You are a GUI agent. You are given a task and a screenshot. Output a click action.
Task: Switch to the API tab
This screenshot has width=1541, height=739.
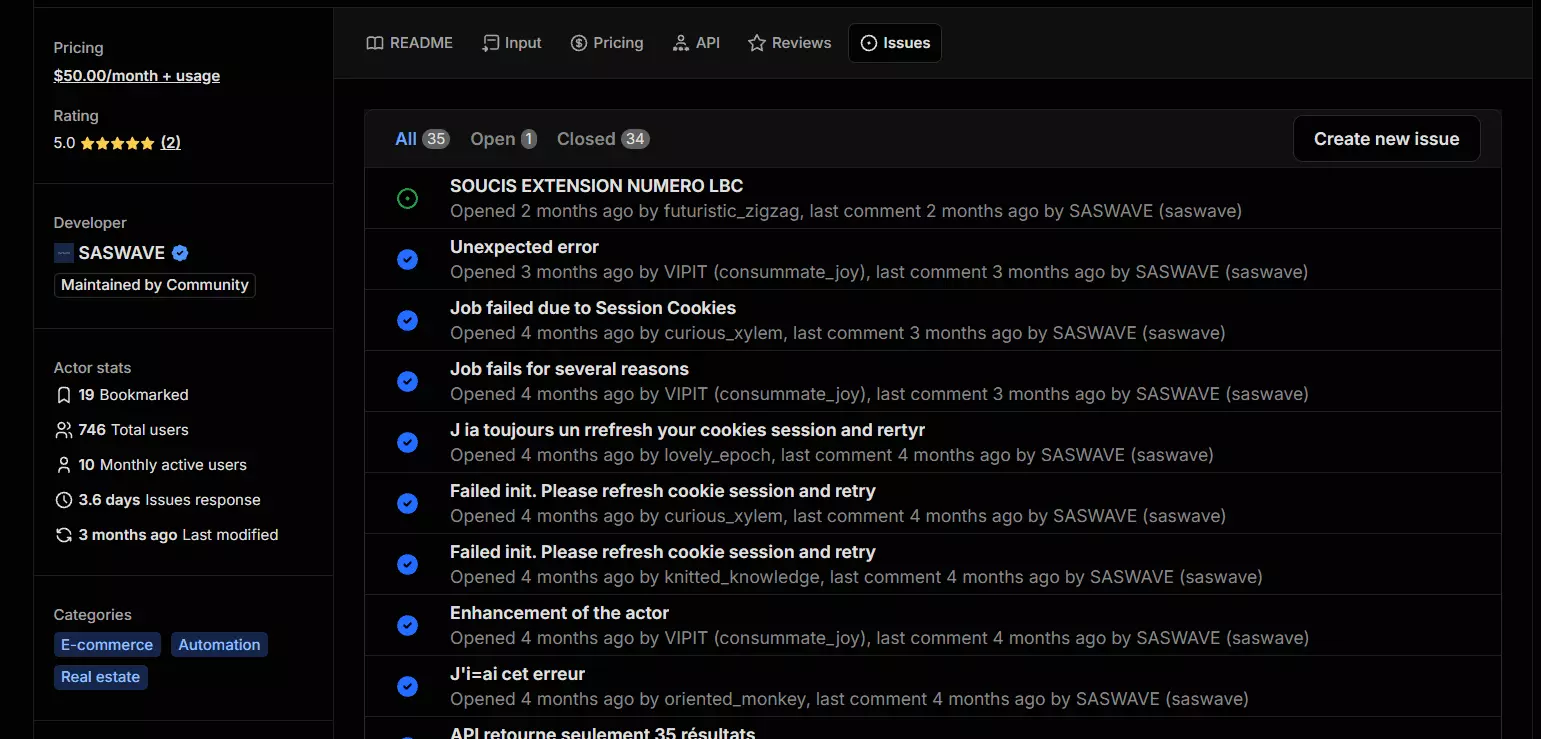click(x=696, y=43)
